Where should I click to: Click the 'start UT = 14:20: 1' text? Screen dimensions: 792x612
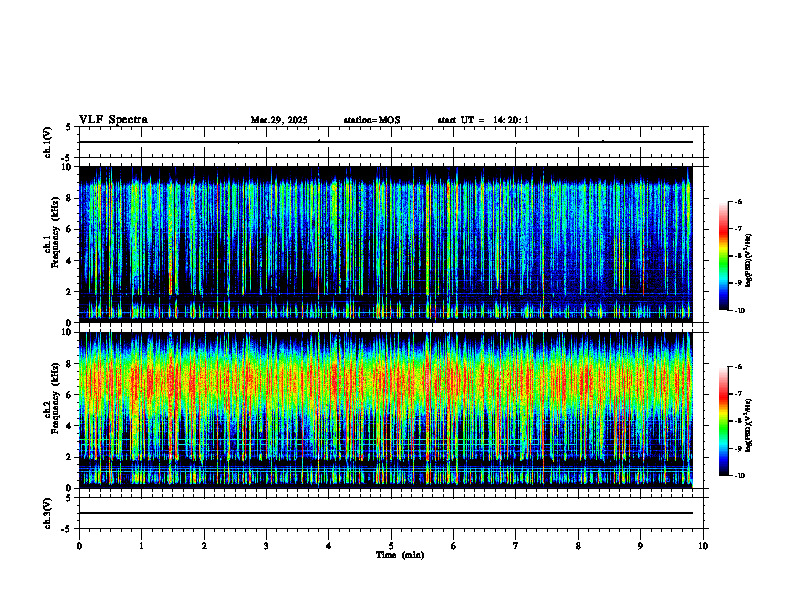483,120
